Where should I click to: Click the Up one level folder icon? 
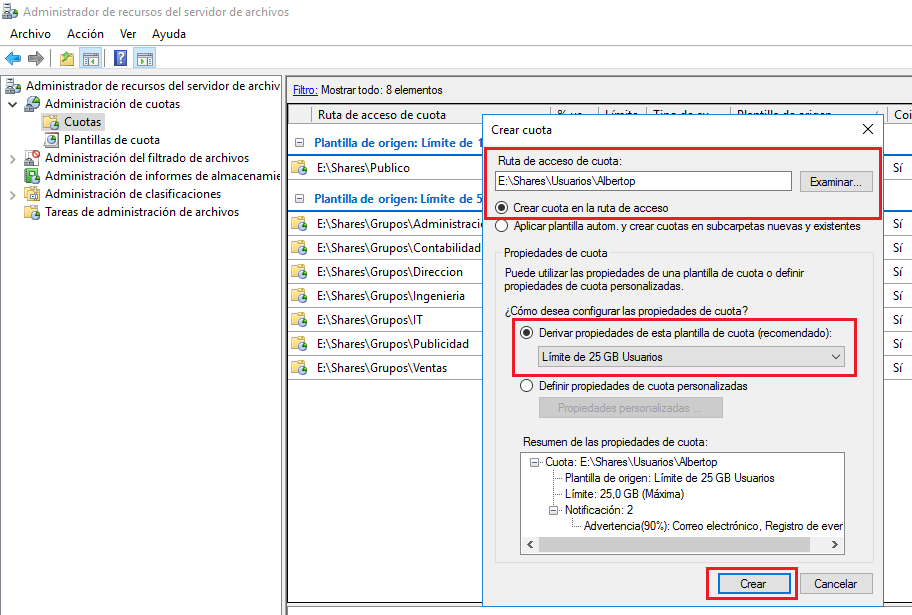[66, 58]
